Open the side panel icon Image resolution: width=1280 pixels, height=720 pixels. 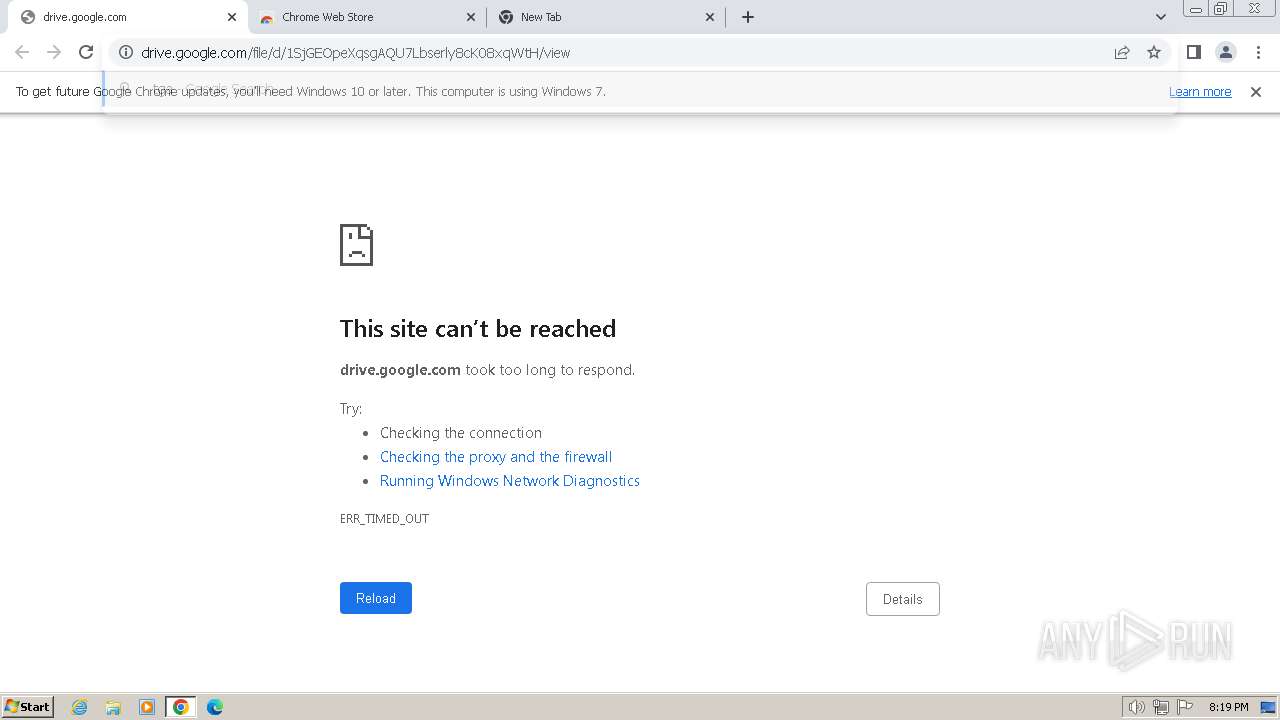tap(1193, 52)
